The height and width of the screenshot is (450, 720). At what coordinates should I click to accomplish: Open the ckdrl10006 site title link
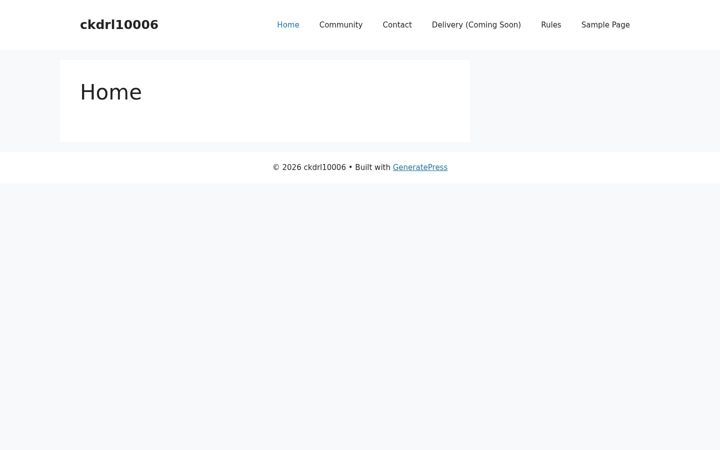tap(119, 25)
